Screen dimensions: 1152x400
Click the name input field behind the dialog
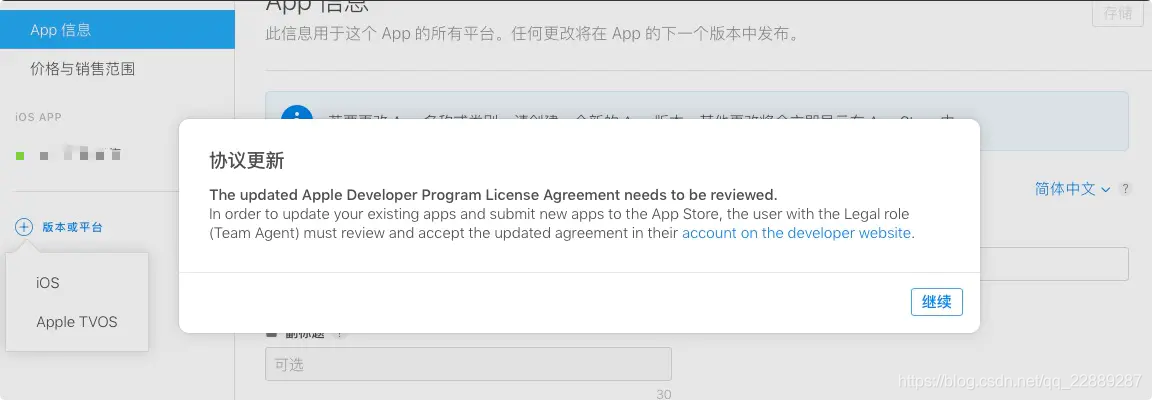tap(1054, 264)
